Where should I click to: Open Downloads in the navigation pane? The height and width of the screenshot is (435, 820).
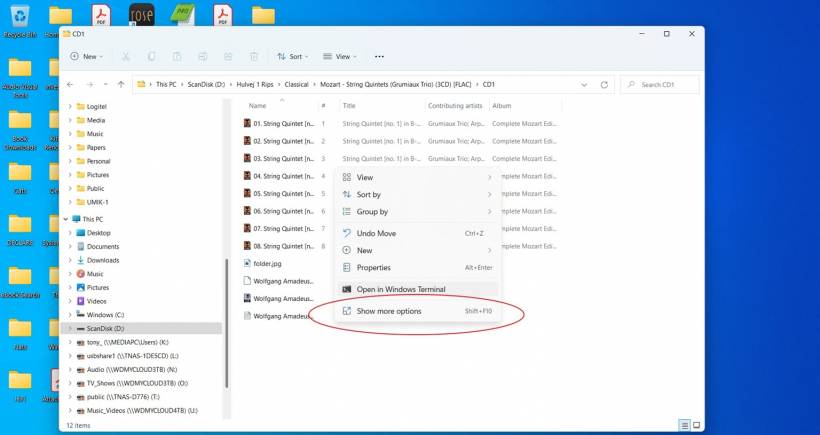coord(103,260)
